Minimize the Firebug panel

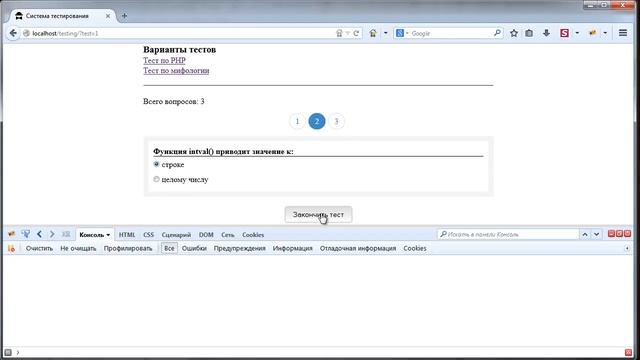[611, 234]
